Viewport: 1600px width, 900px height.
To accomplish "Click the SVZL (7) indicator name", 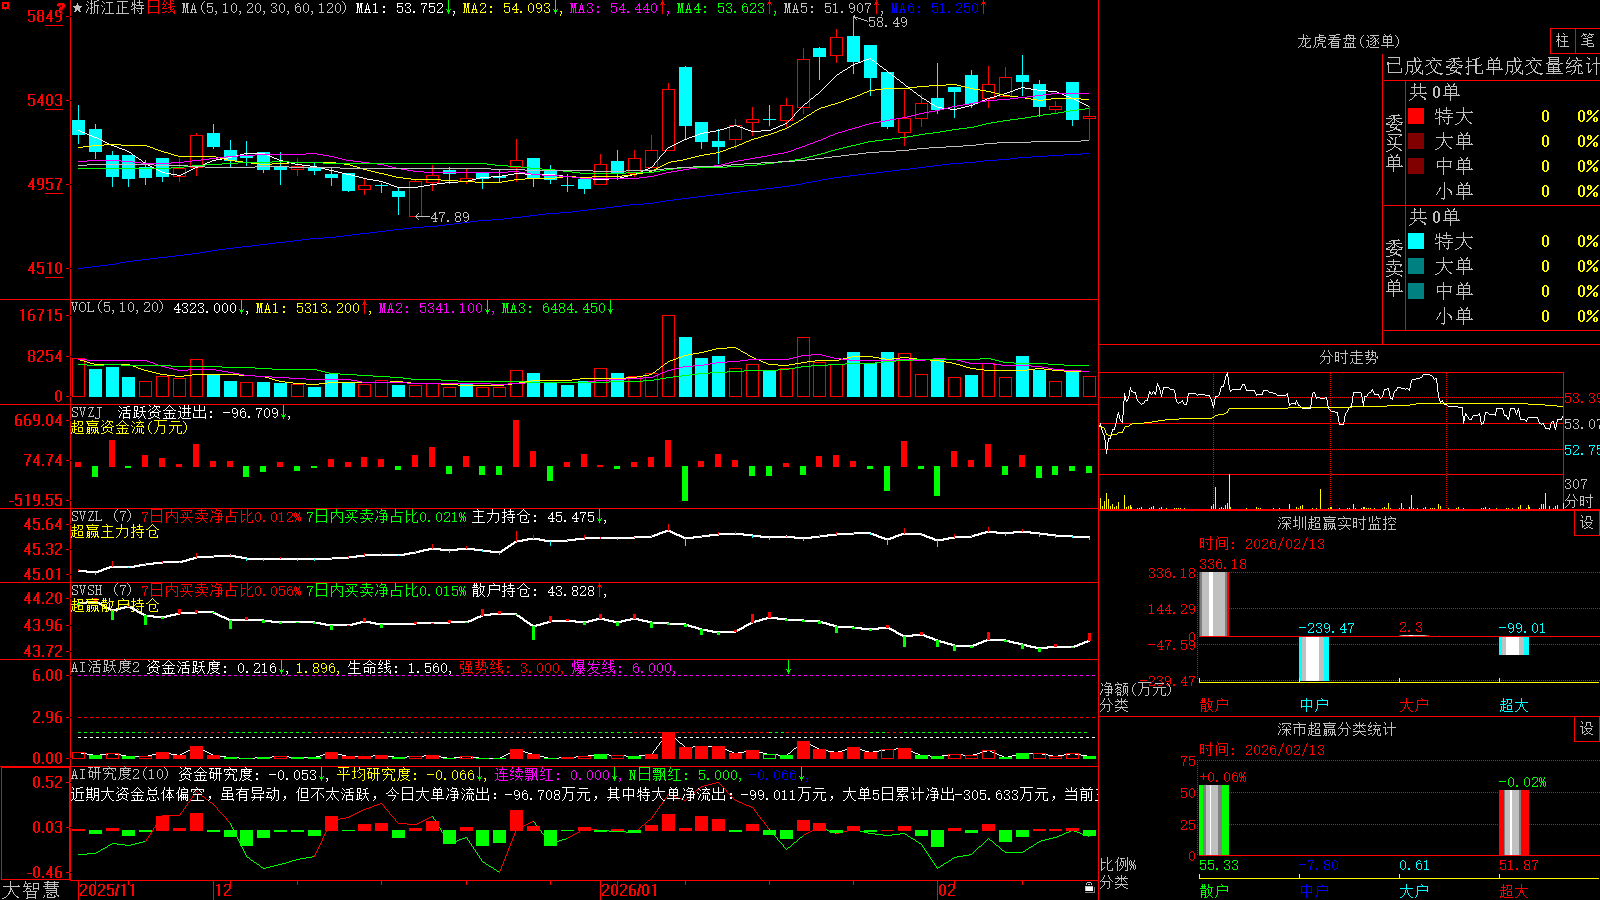I will coord(101,517).
